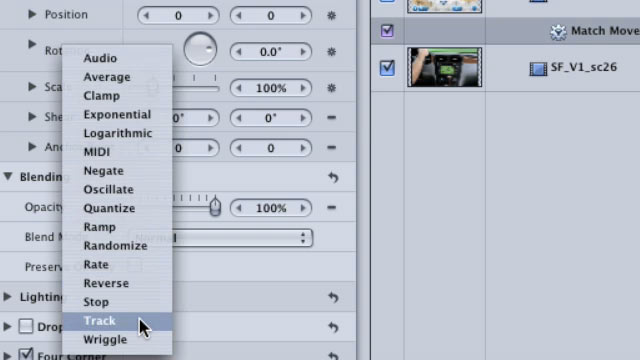Choose Exponential parameter behavior
The image size is (640, 360).
117,114
